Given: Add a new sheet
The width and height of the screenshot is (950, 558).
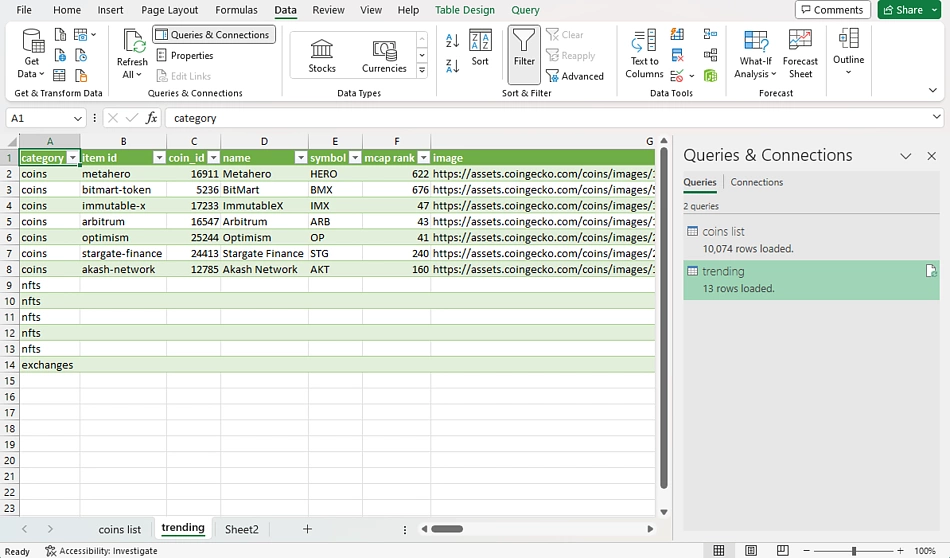Looking at the screenshot, I should [307, 529].
